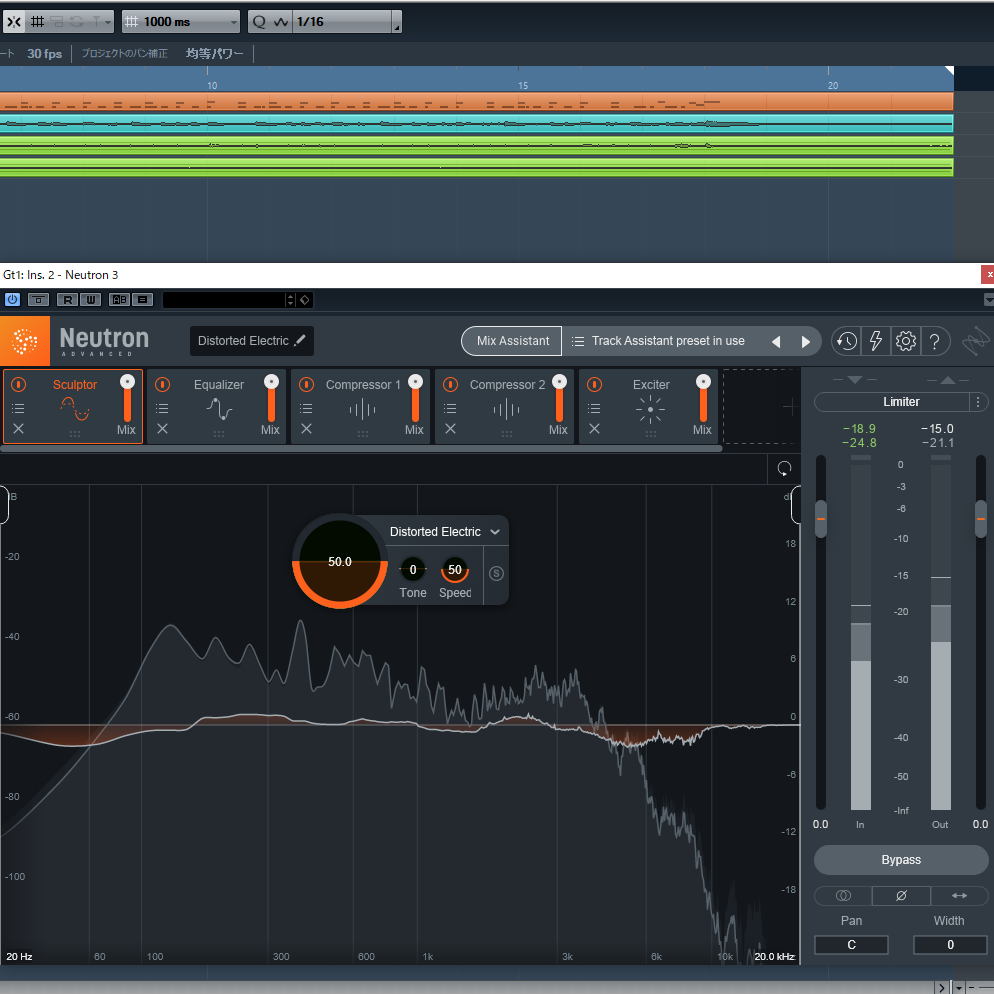Toggle the Equalizer module power button
The width and height of the screenshot is (994, 994).
click(162, 384)
